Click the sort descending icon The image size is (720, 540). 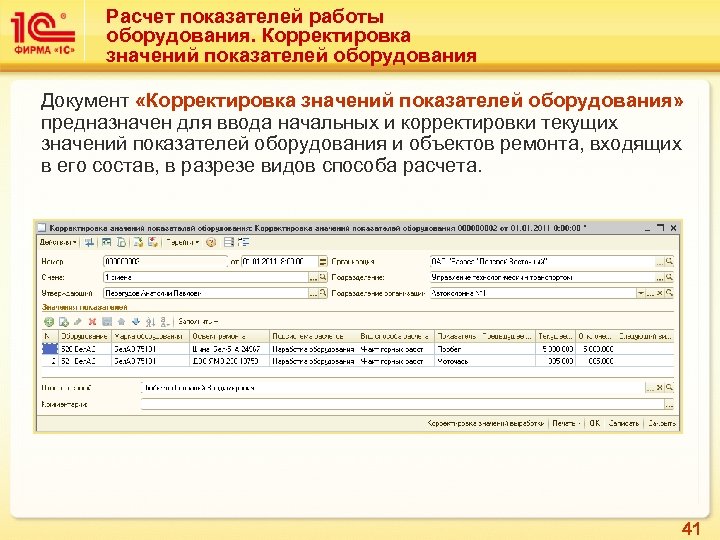[164, 322]
